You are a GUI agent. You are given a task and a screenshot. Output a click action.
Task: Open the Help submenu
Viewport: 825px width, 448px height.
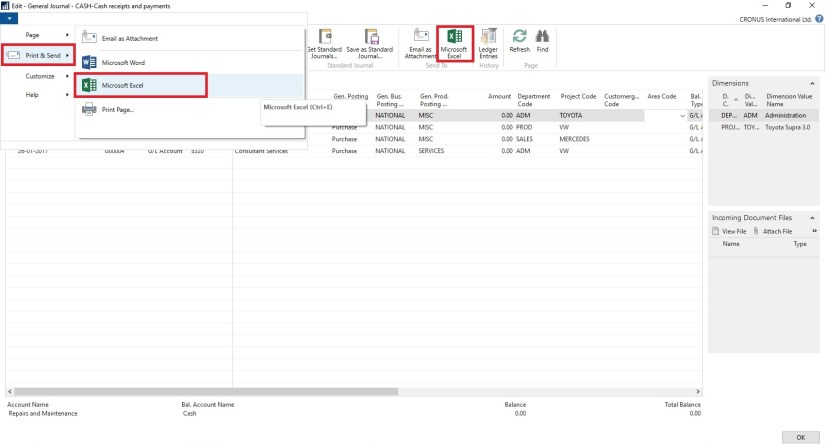36,94
